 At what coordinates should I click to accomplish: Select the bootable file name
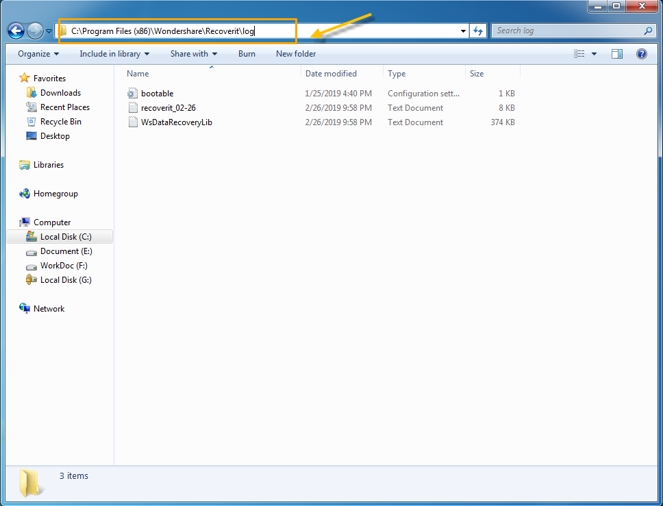click(x=157, y=93)
